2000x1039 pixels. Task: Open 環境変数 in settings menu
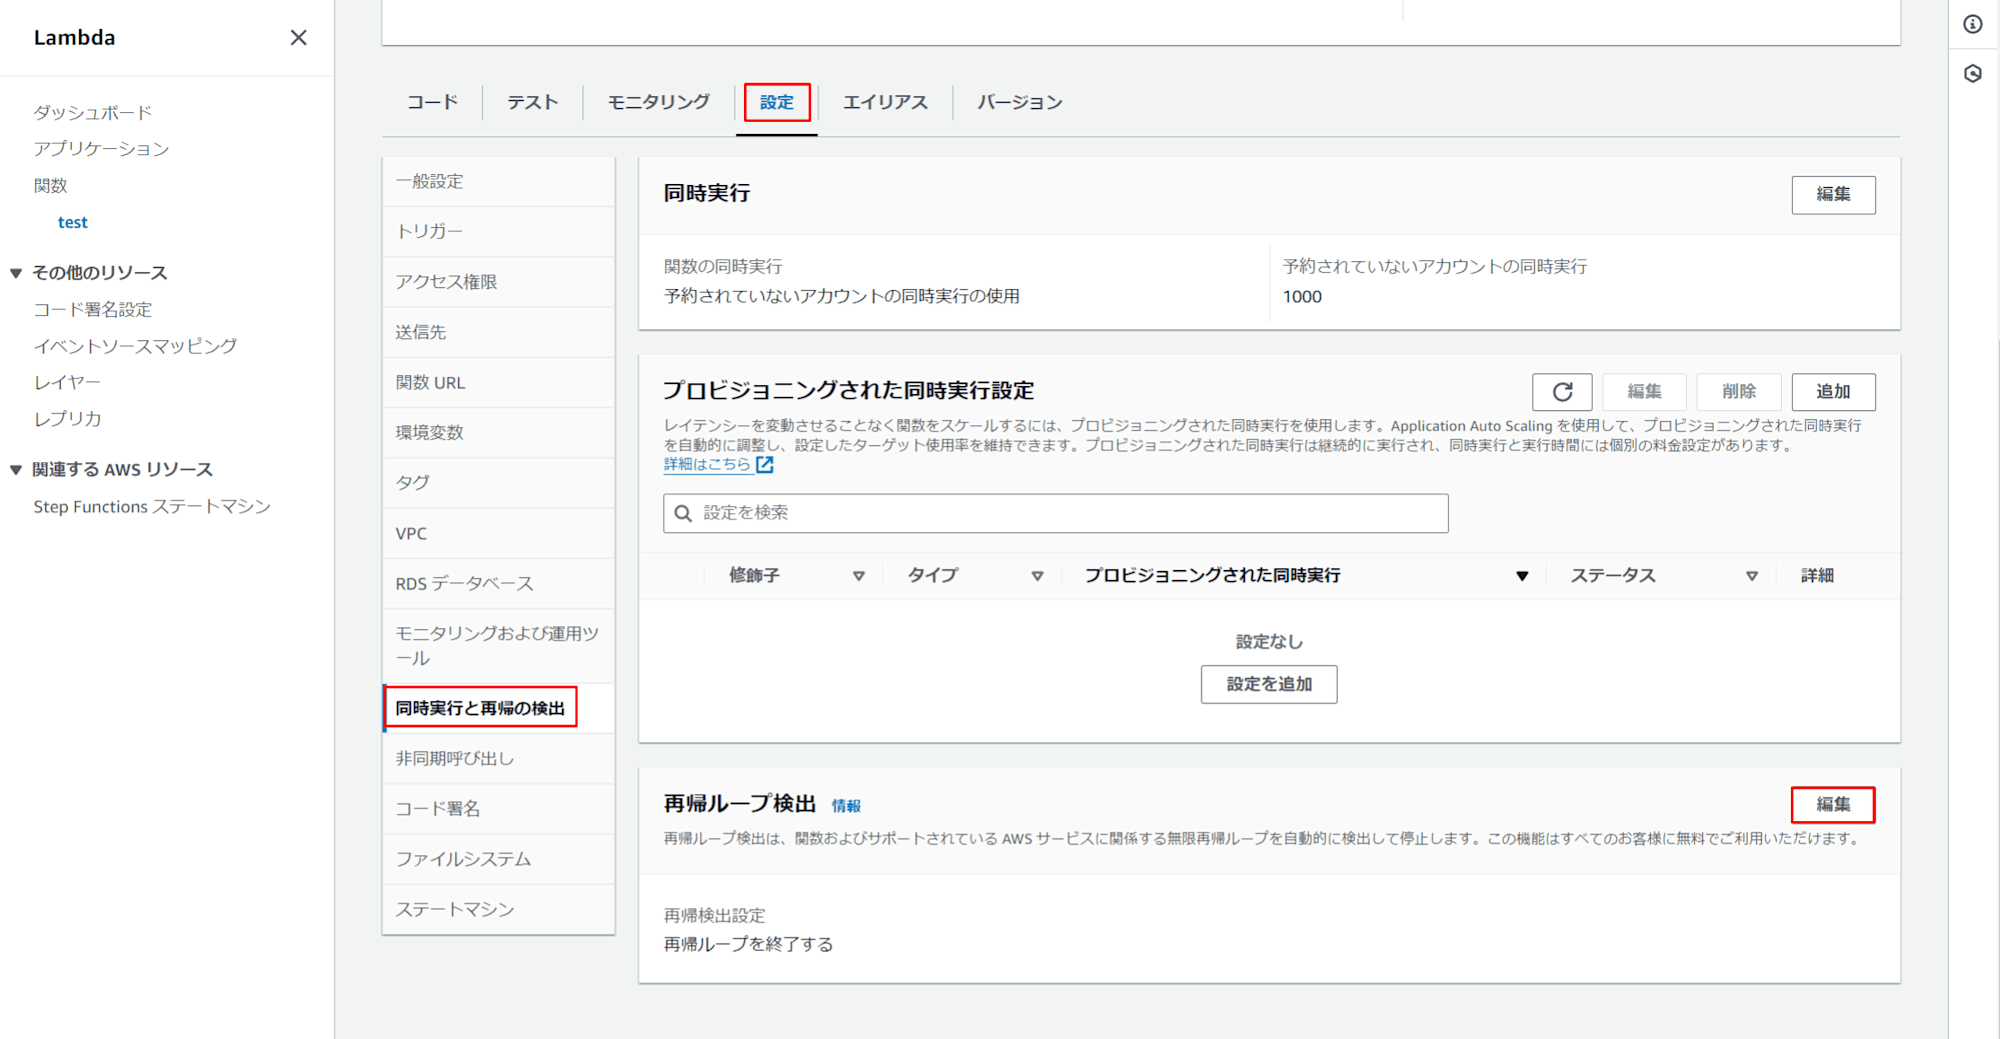click(x=498, y=433)
